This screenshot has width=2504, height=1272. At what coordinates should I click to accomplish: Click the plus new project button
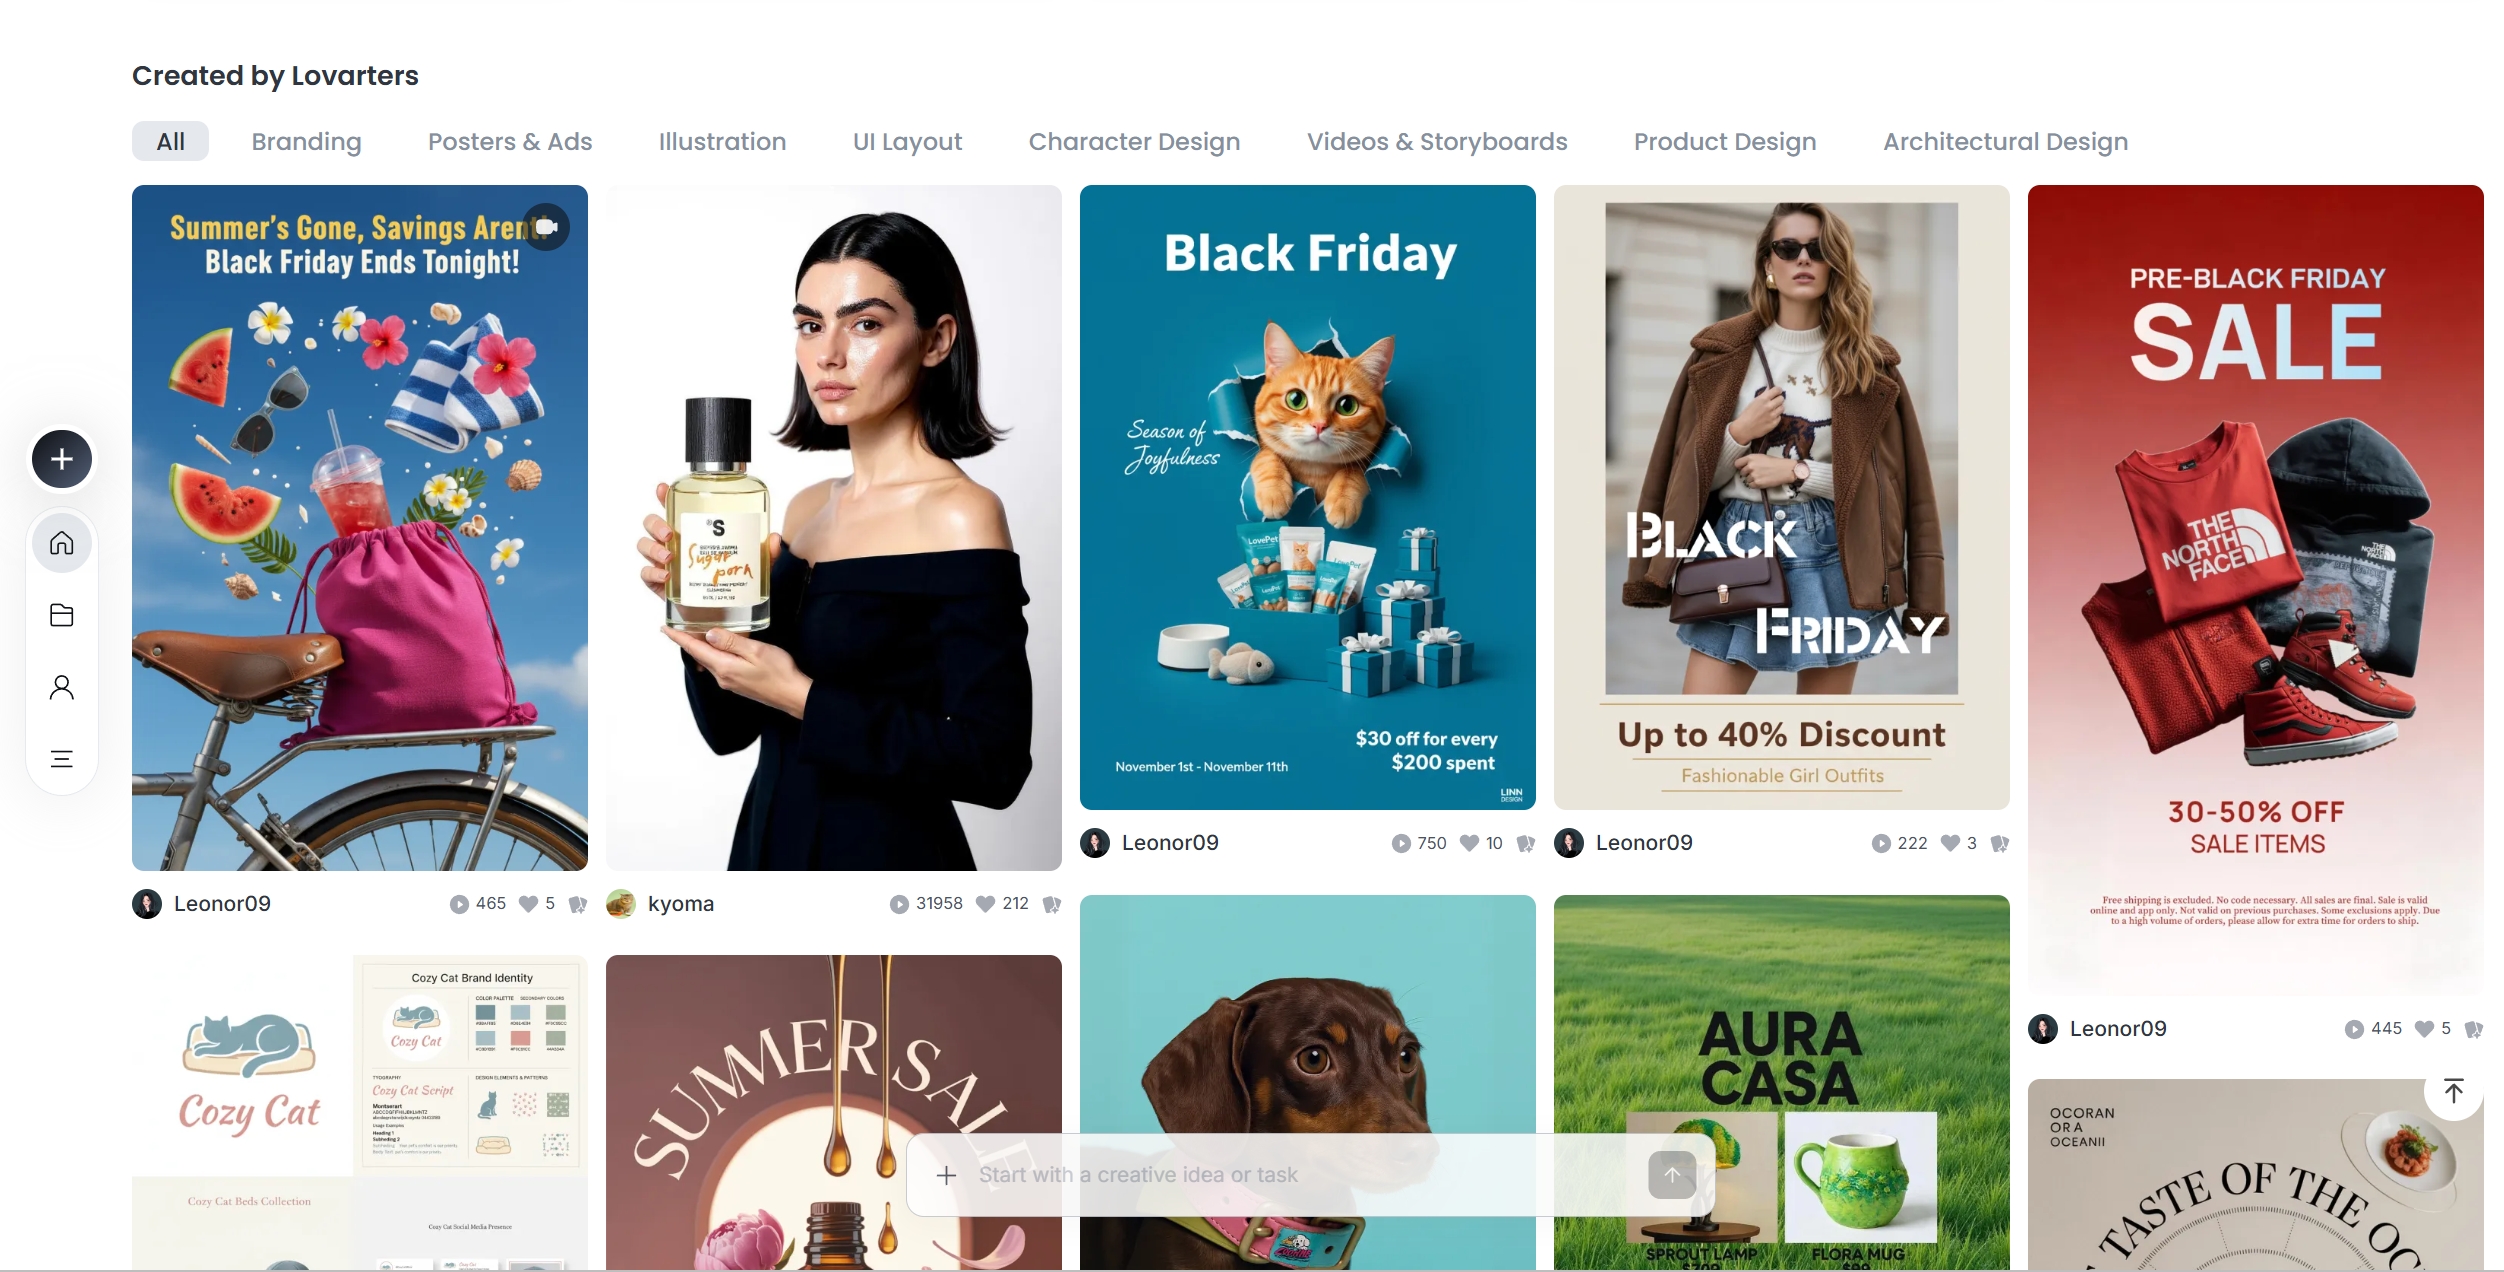(62, 459)
